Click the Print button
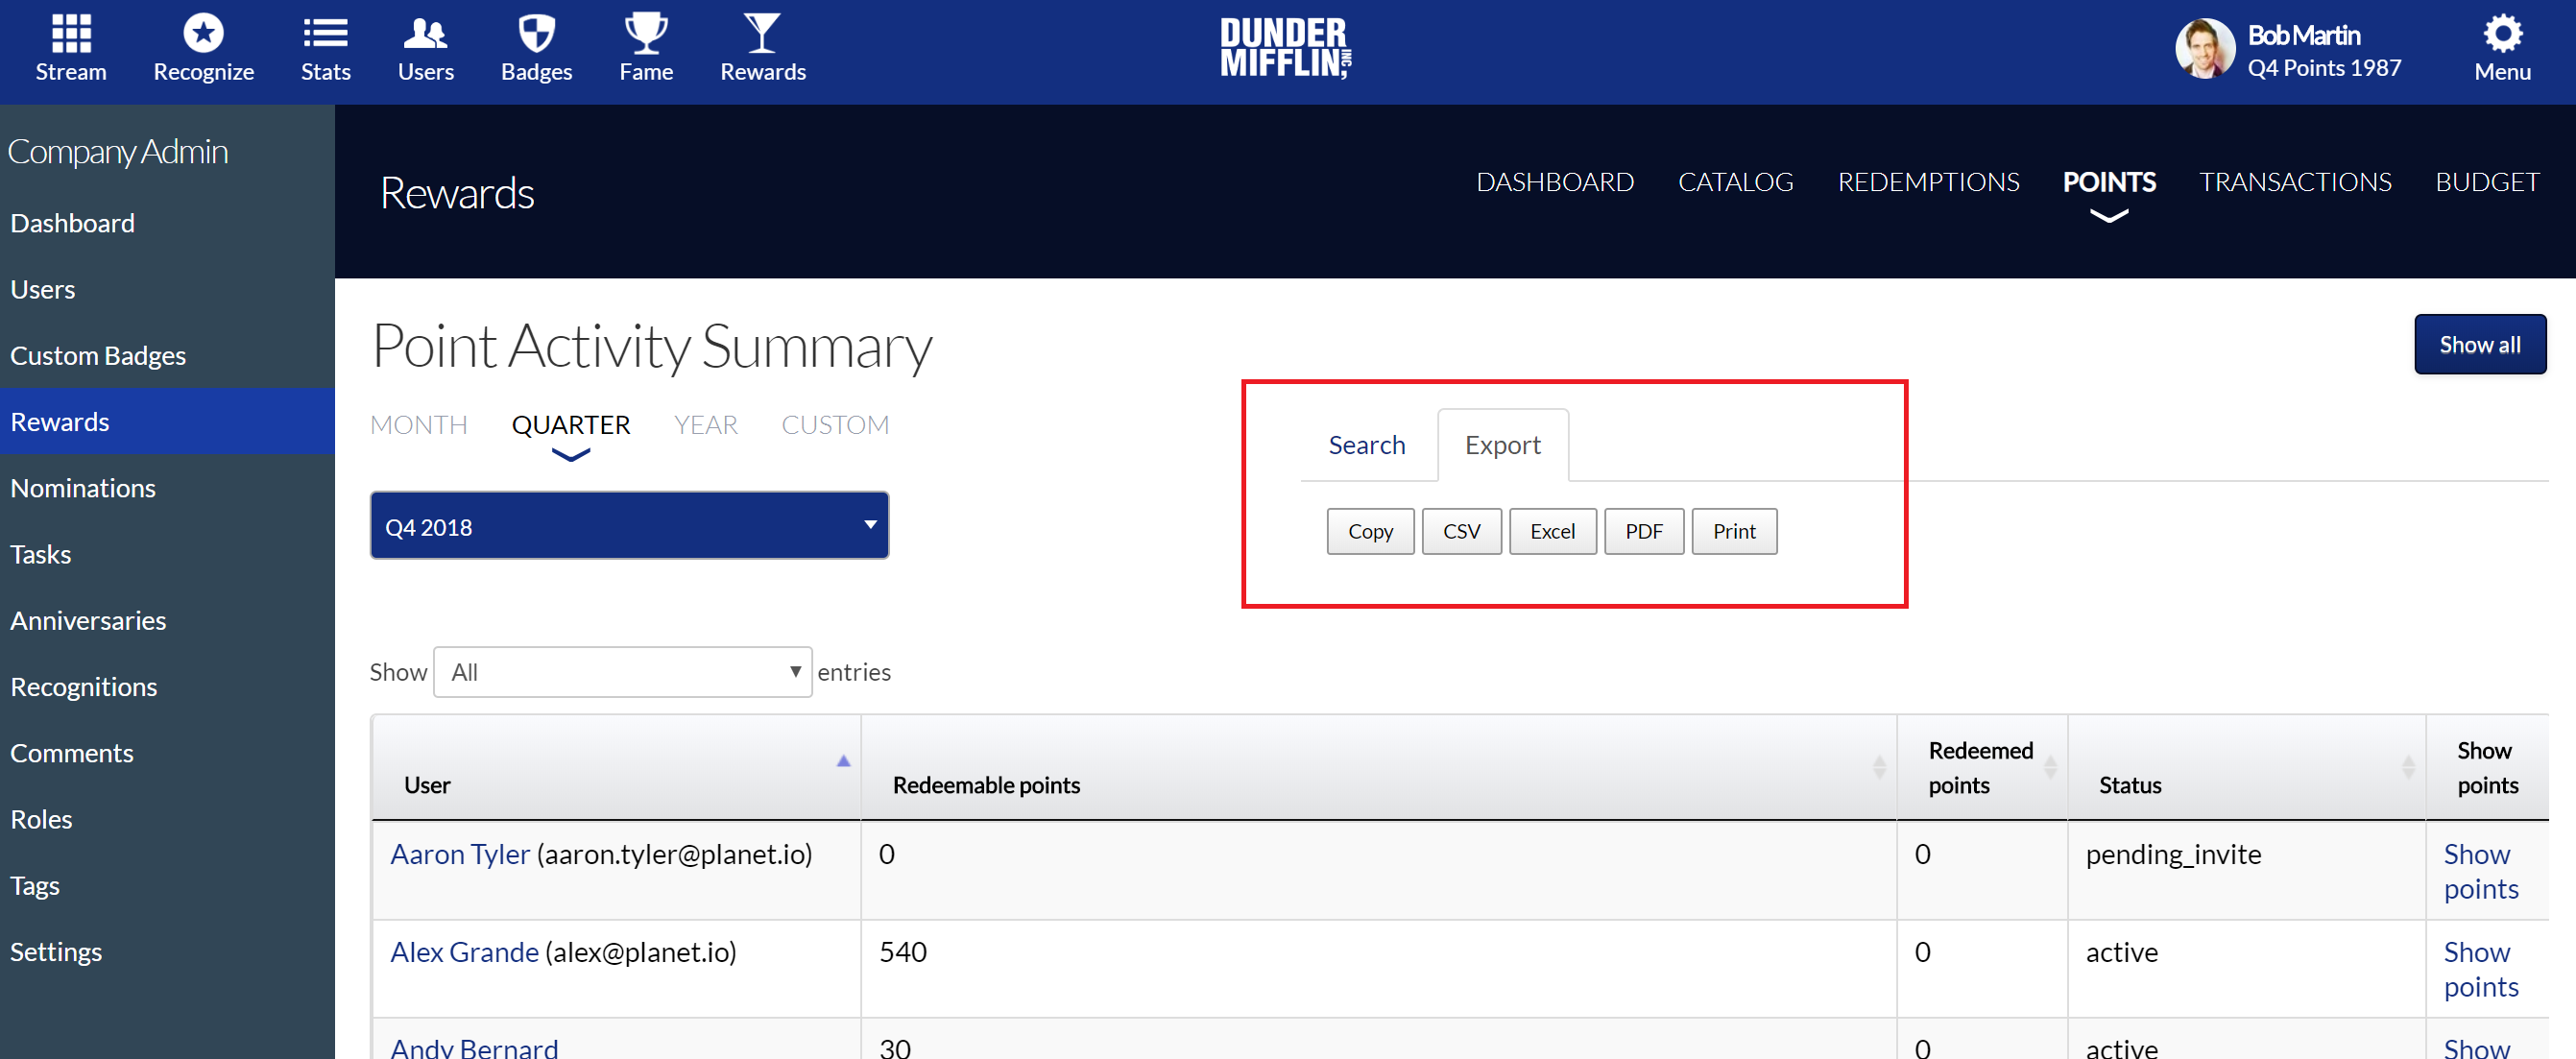The height and width of the screenshot is (1059, 2576). point(1734,531)
